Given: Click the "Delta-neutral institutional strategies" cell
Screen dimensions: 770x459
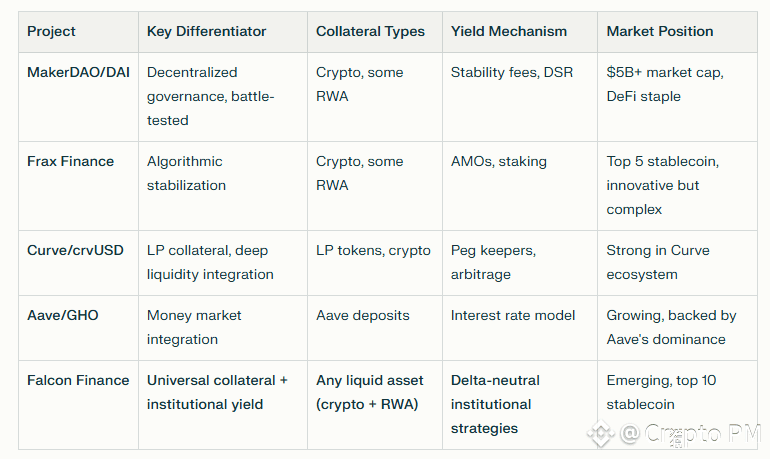Looking at the screenshot, I should [x=497, y=404].
